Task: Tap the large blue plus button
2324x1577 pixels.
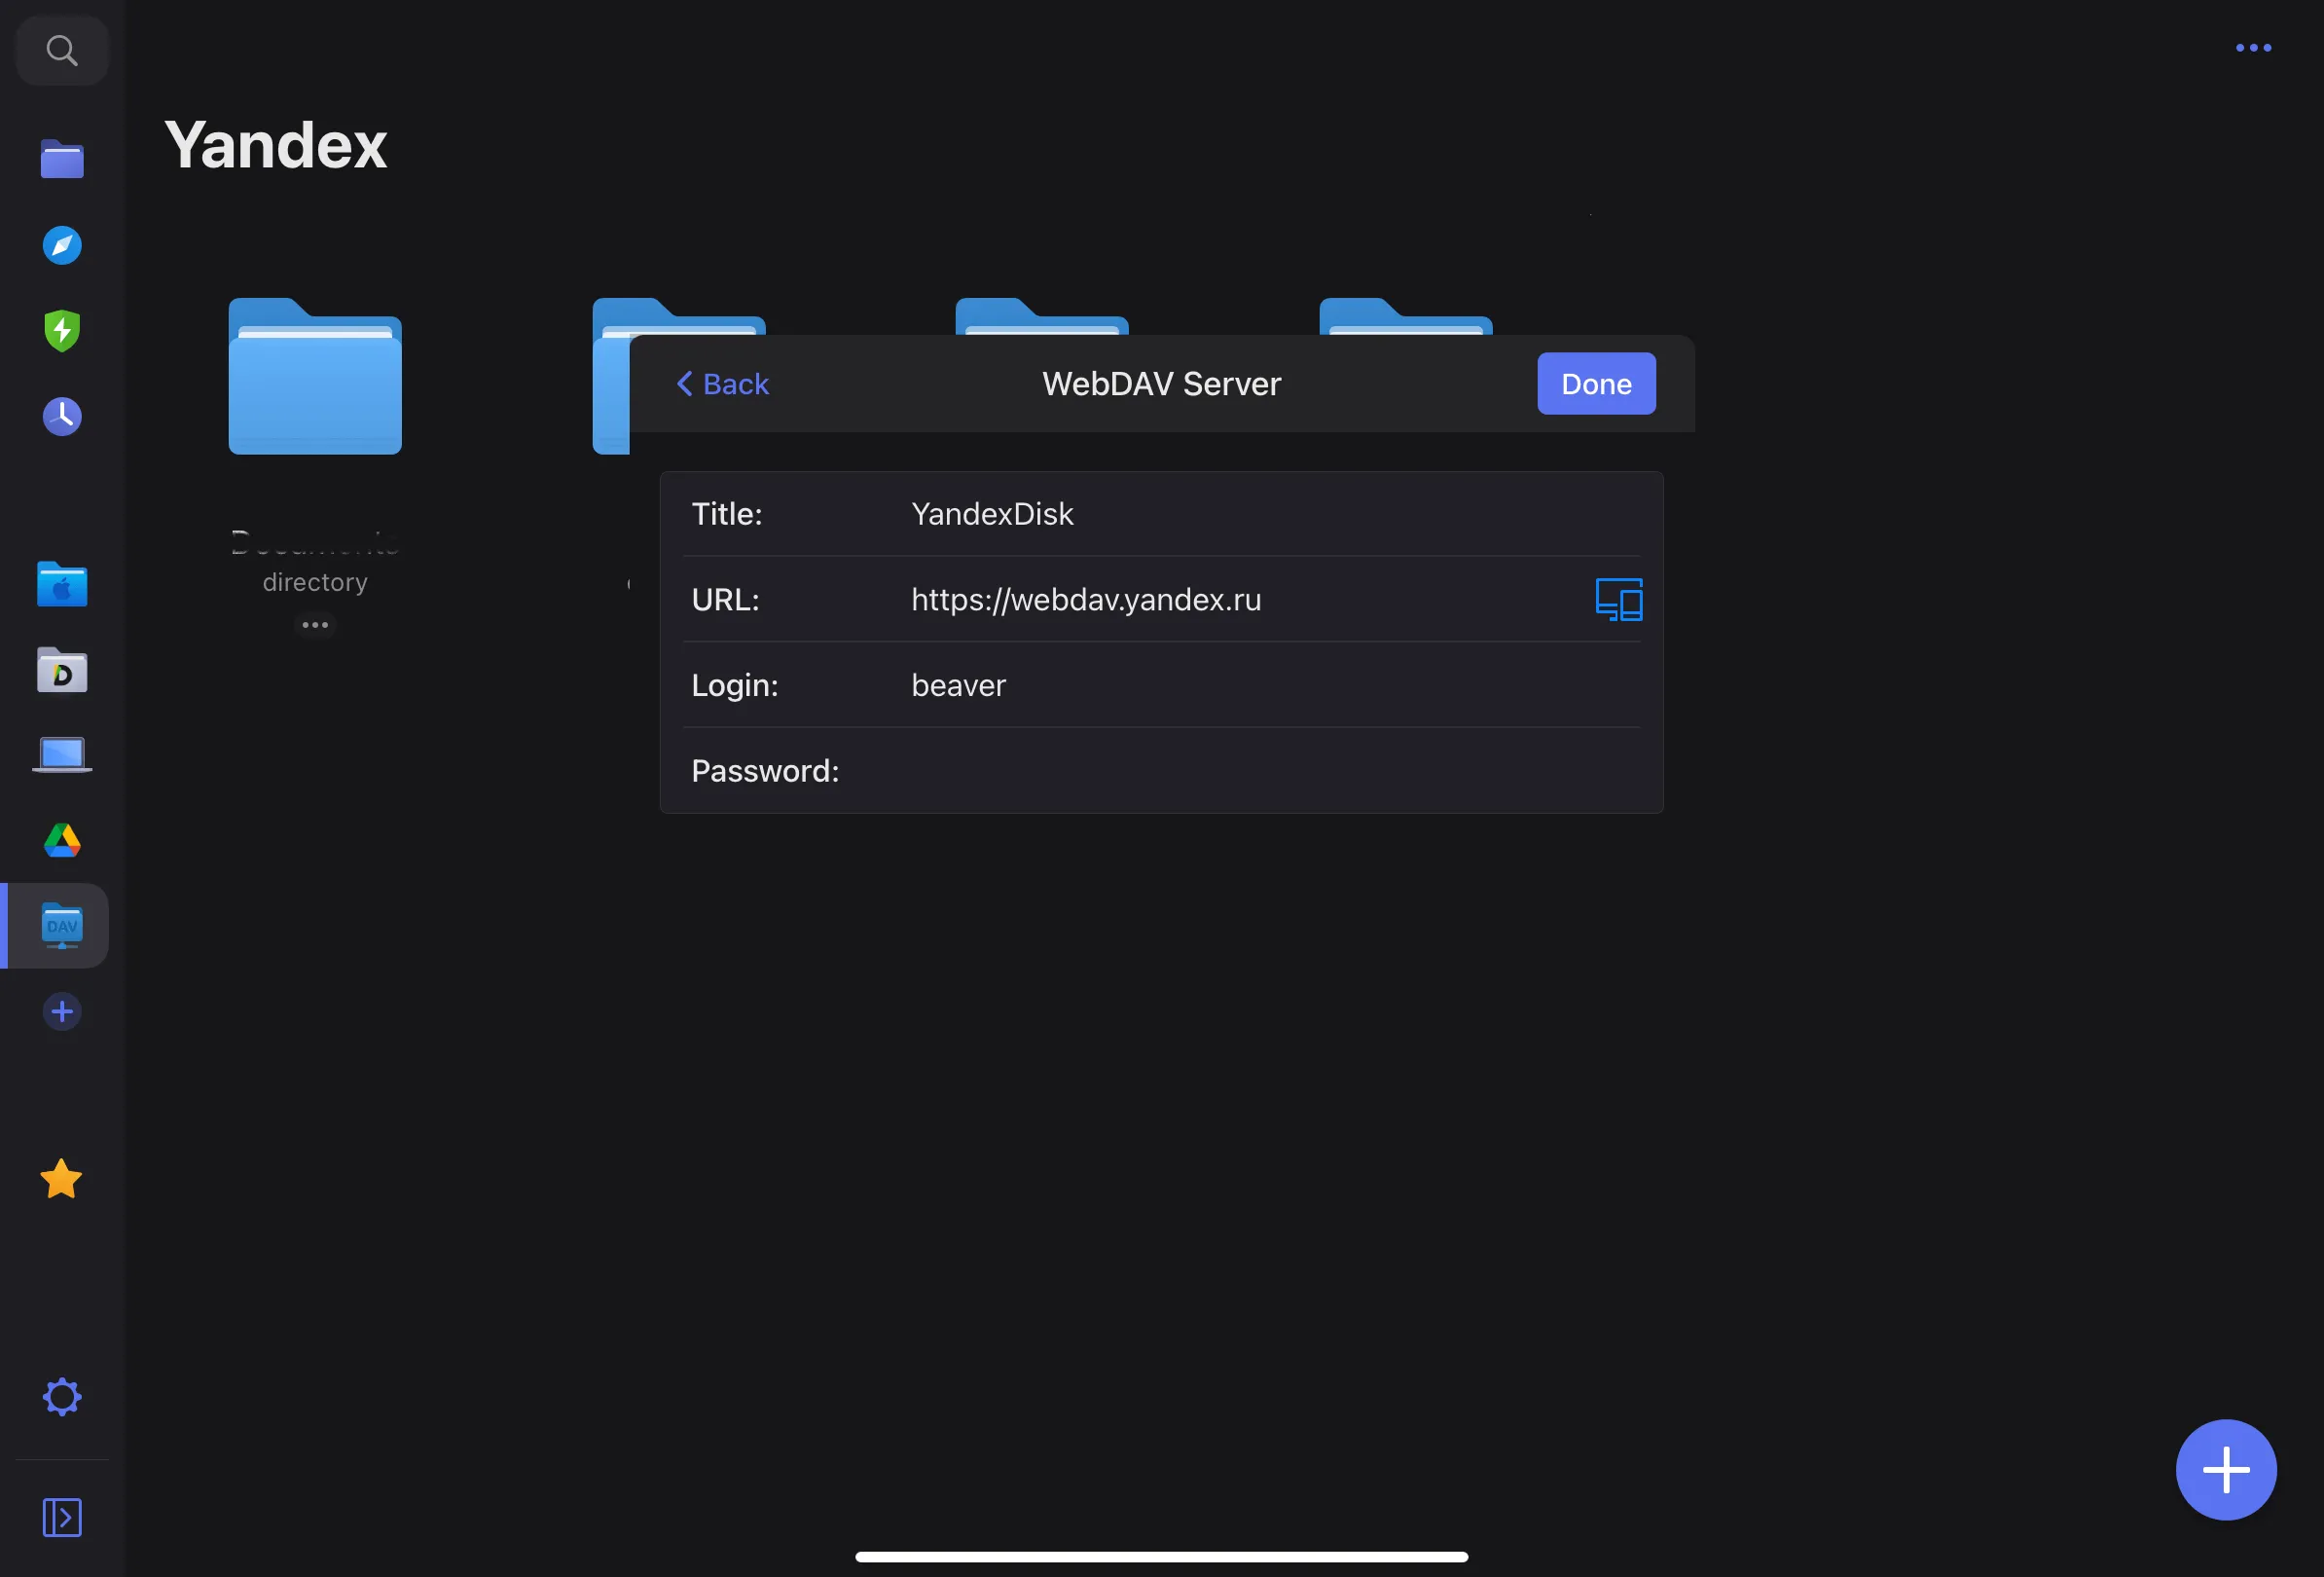Action: click(2226, 1469)
